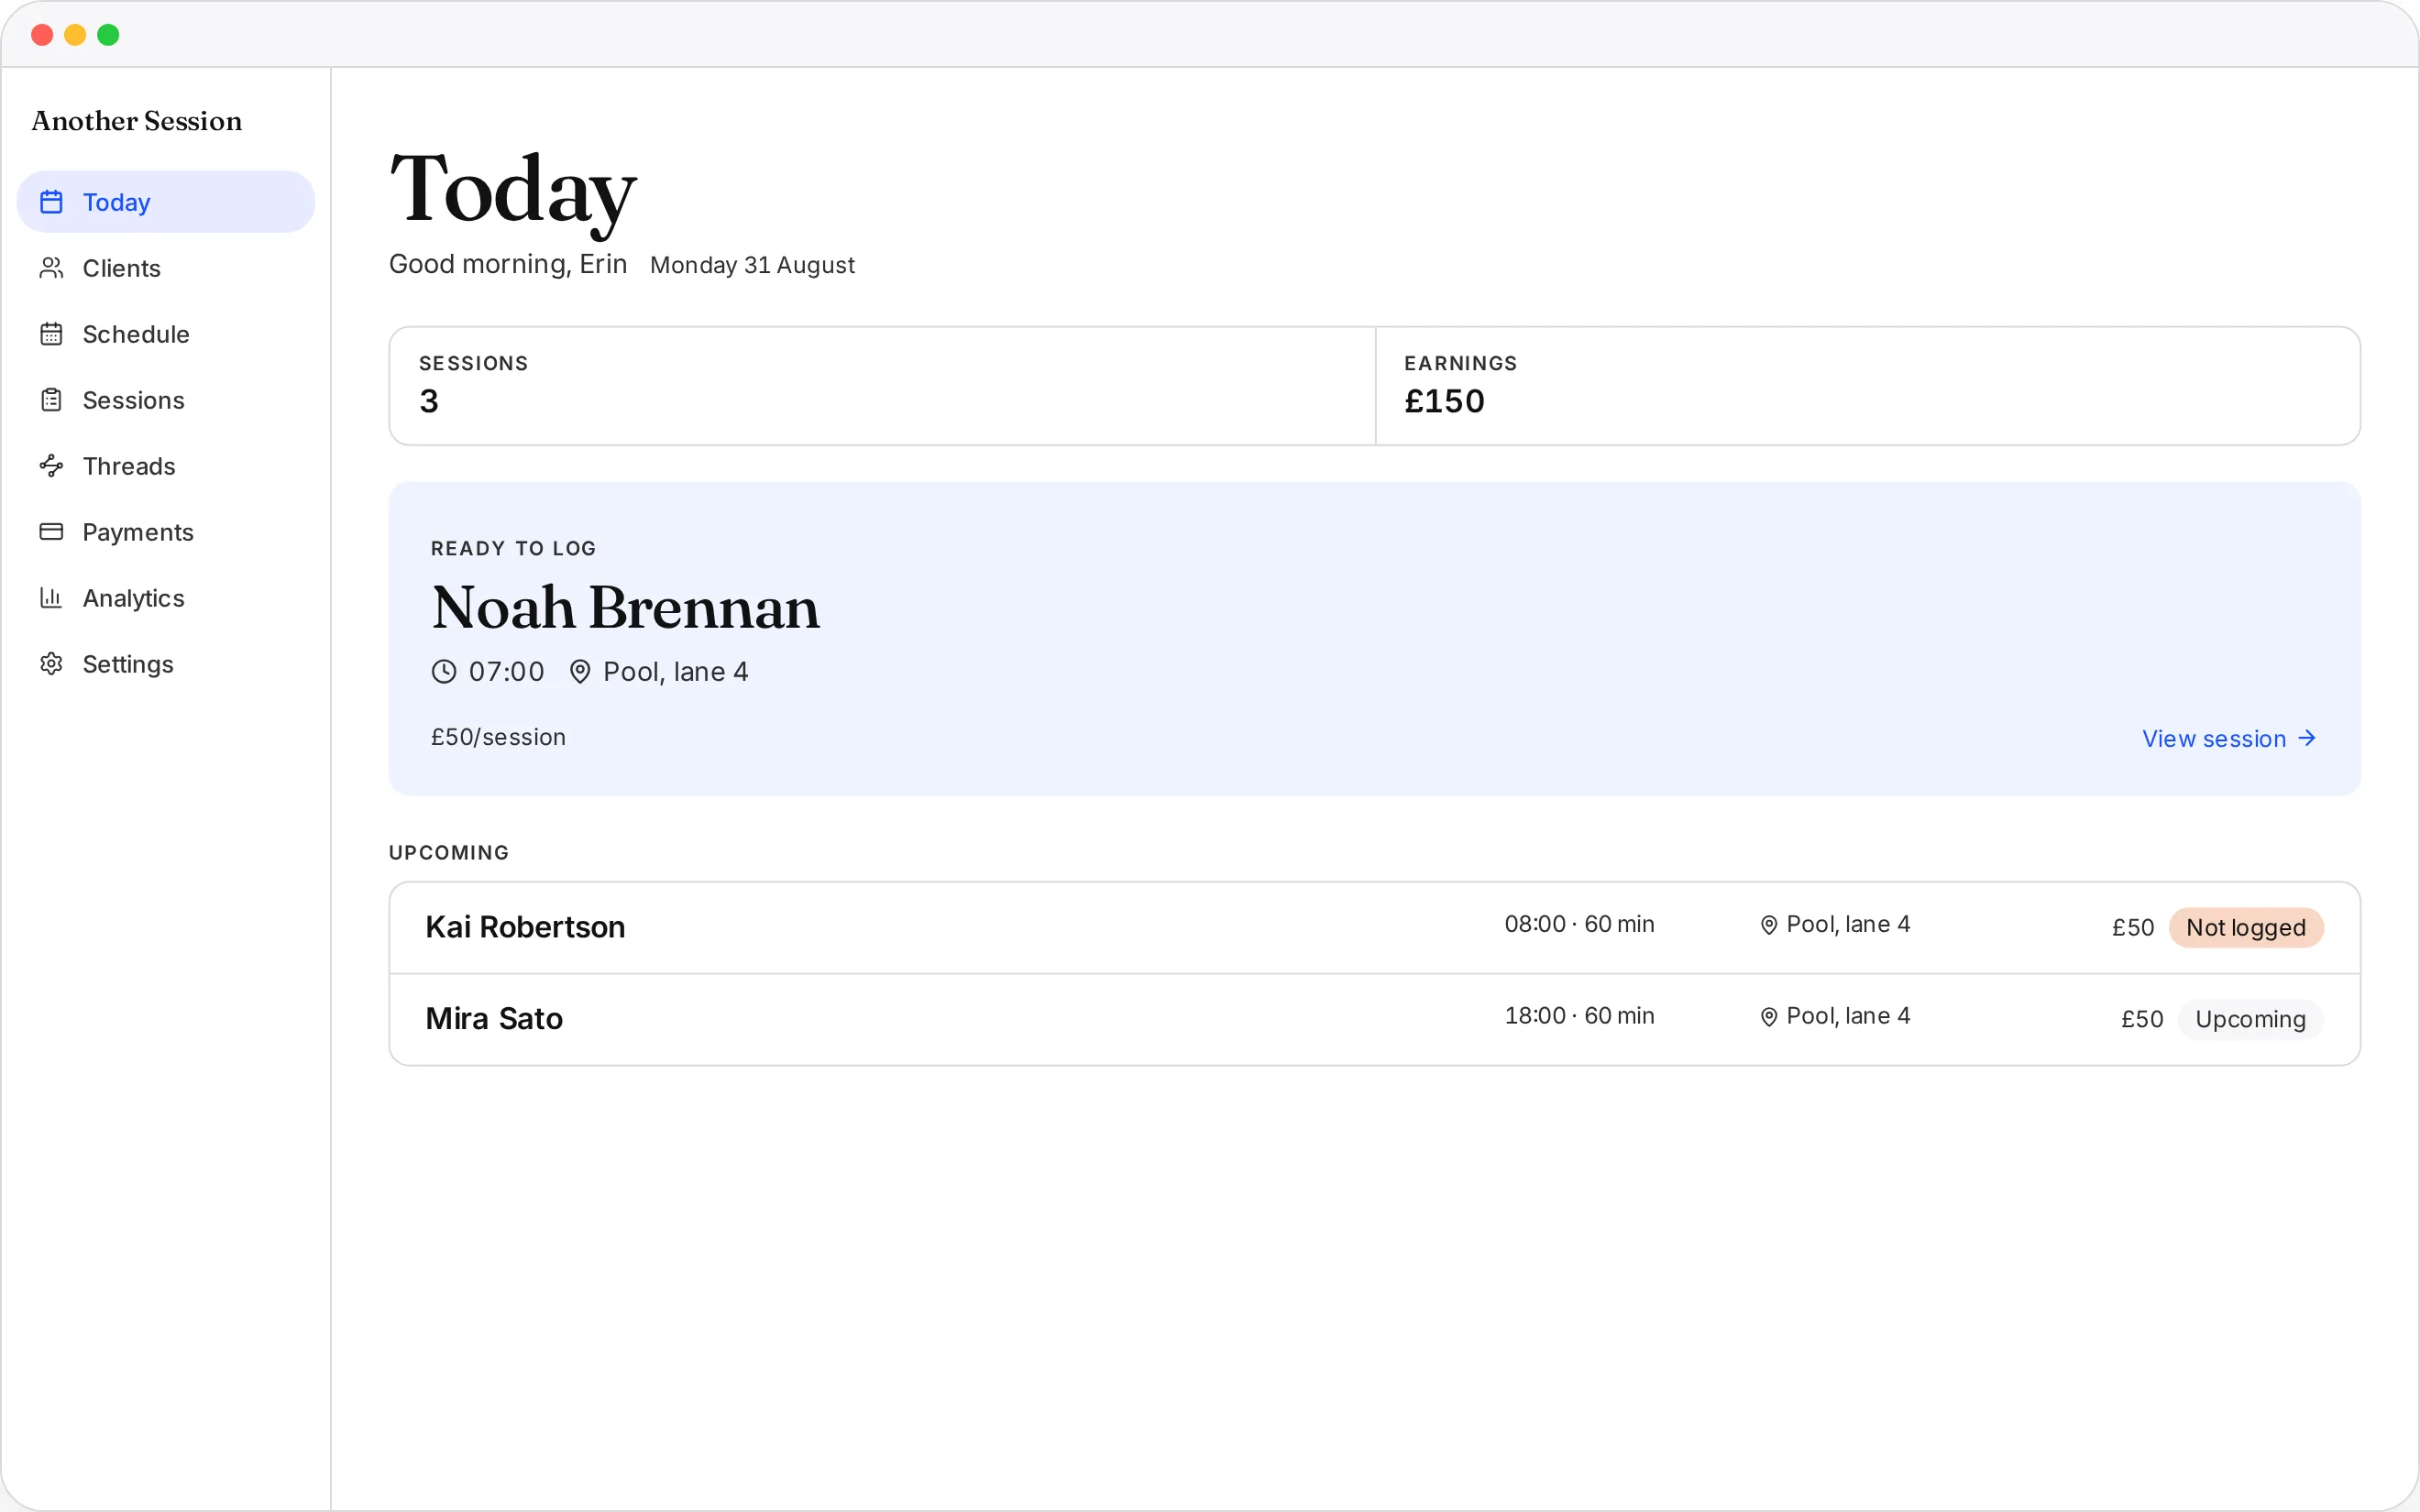
Task: Click the Pool, lane 4 text in Noah Brennan card
Action: coord(676,672)
